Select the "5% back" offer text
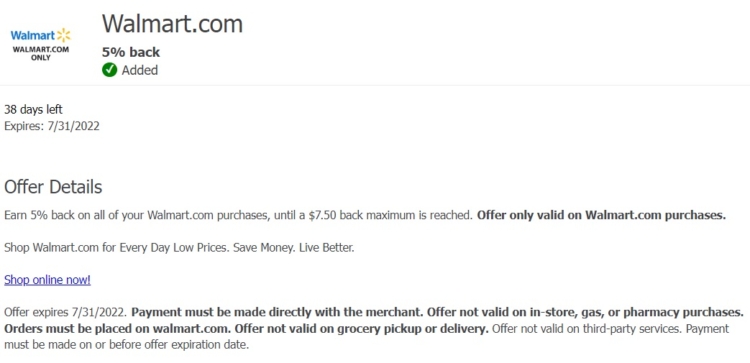This screenshot has height=363, width=750. (131, 52)
